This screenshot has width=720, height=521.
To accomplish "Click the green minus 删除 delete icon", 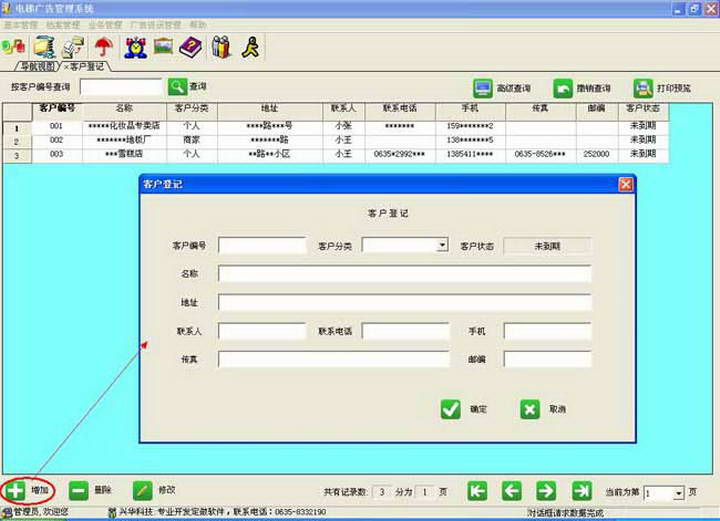I will tap(79, 491).
